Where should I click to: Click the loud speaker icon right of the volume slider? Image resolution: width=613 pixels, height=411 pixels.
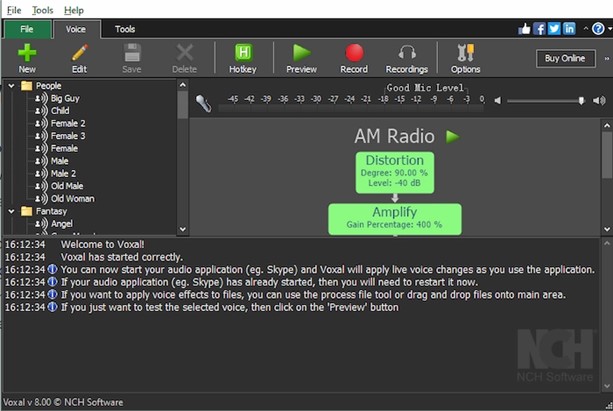point(599,101)
